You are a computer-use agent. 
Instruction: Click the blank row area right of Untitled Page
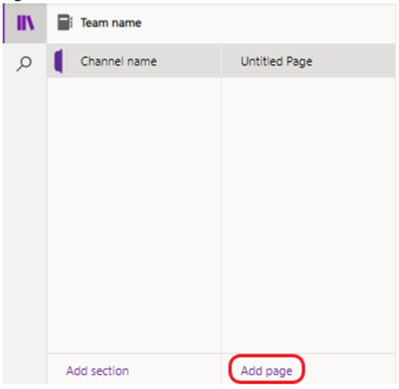[x=354, y=61]
